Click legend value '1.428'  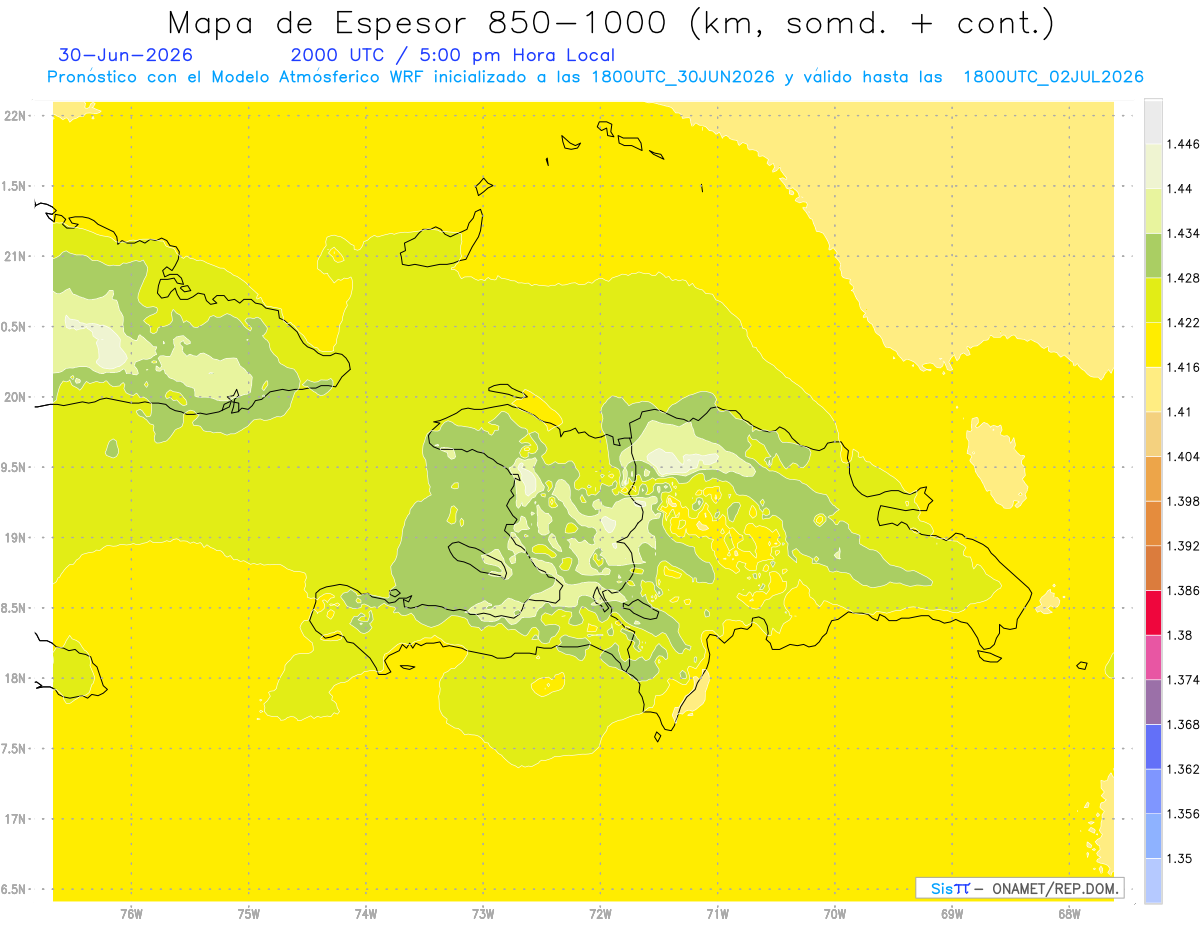(1183, 278)
